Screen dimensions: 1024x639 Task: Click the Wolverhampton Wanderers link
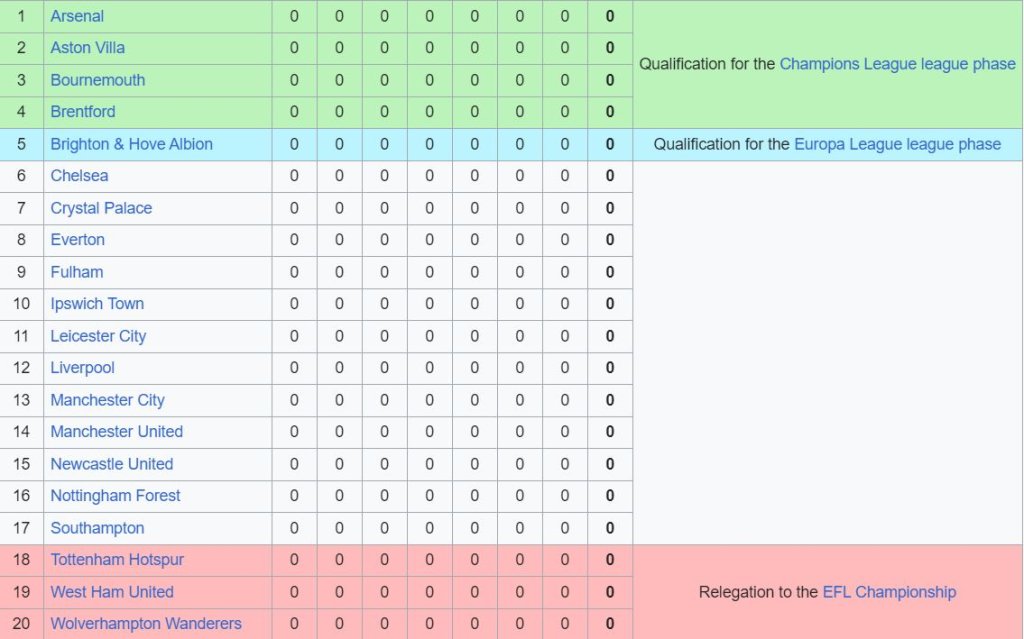pyautogui.click(x=146, y=624)
